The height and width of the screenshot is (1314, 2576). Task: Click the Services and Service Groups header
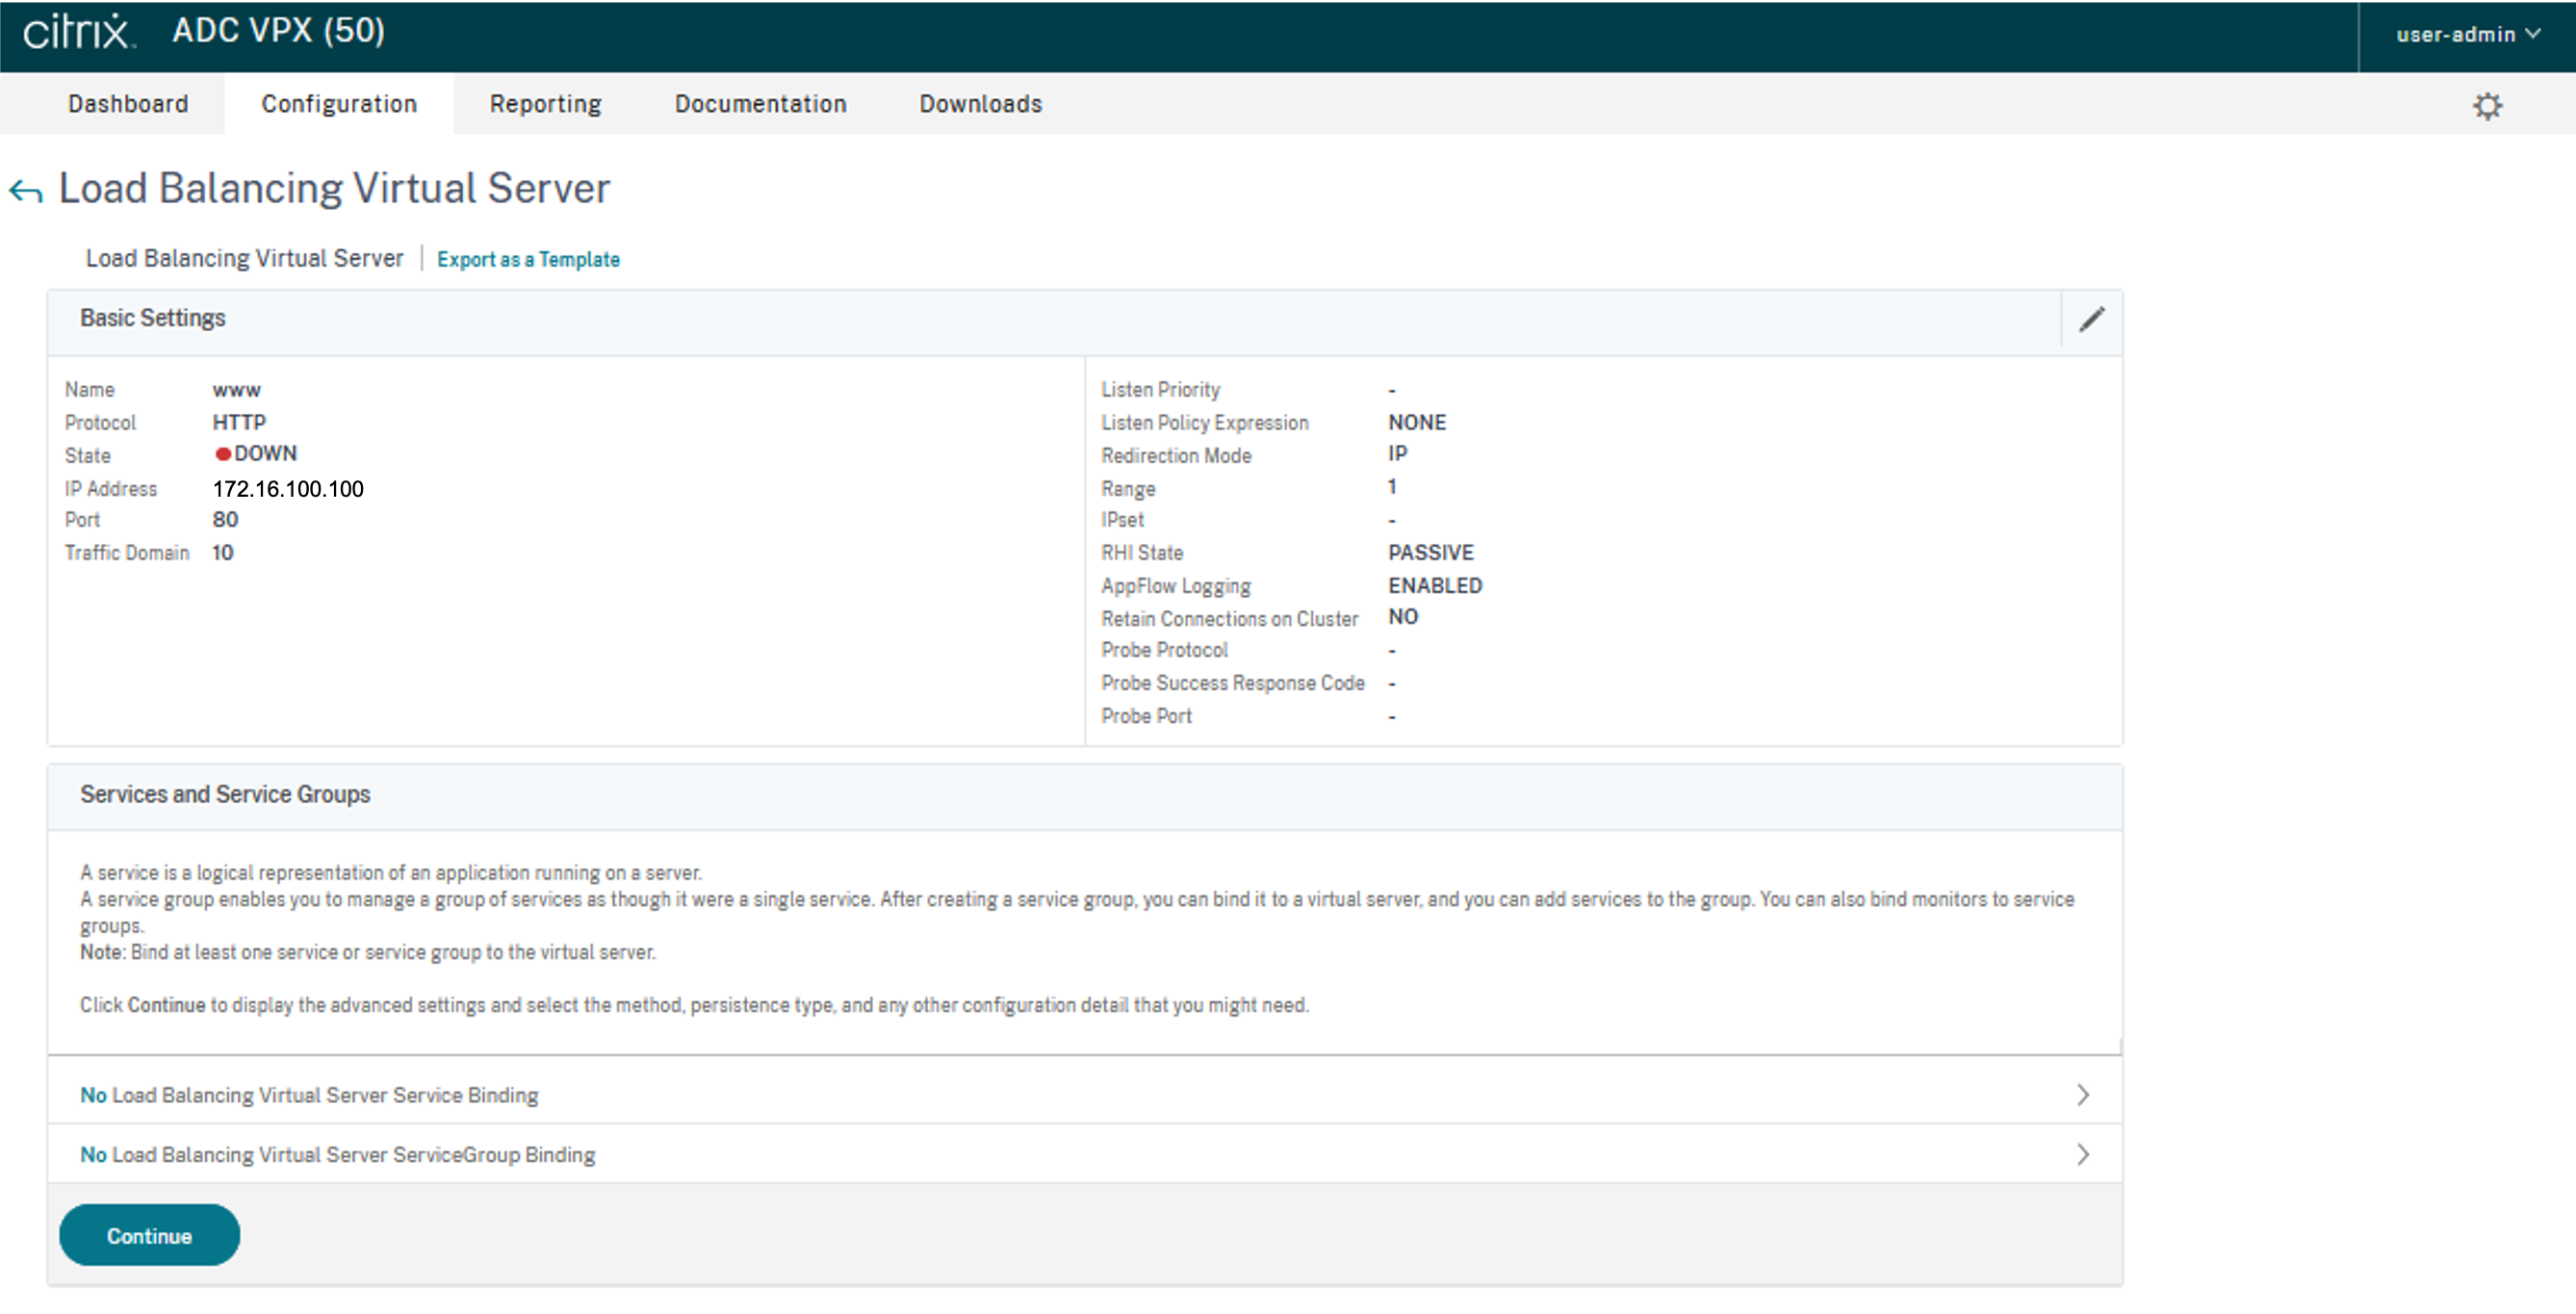click(225, 794)
